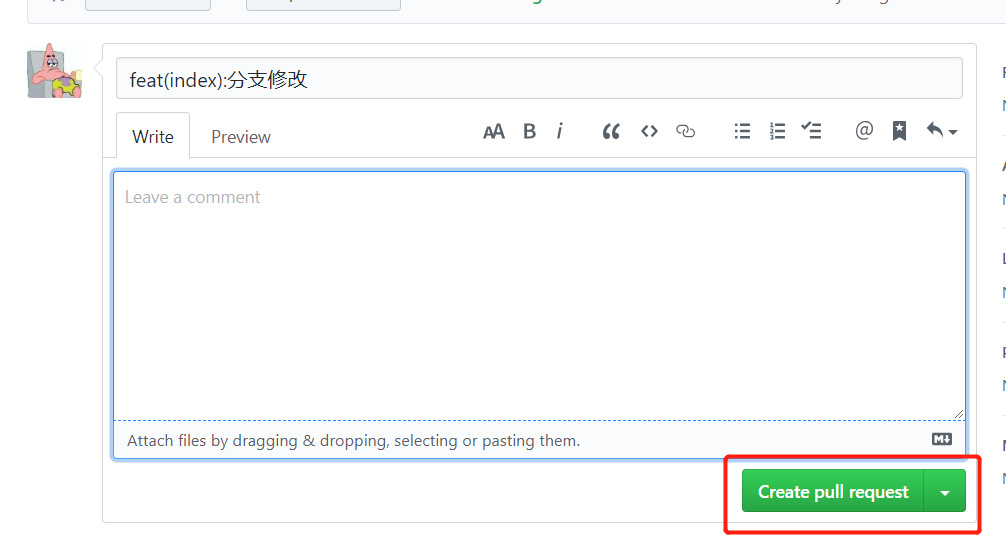Mention a user with the @ icon

(x=864, y=131)
